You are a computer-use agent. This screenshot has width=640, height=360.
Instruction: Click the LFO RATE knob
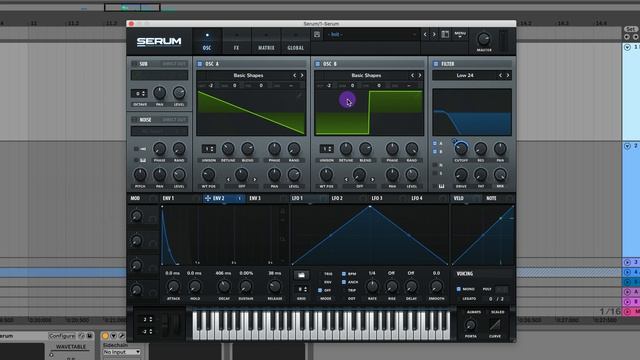(x=372, y=287)
